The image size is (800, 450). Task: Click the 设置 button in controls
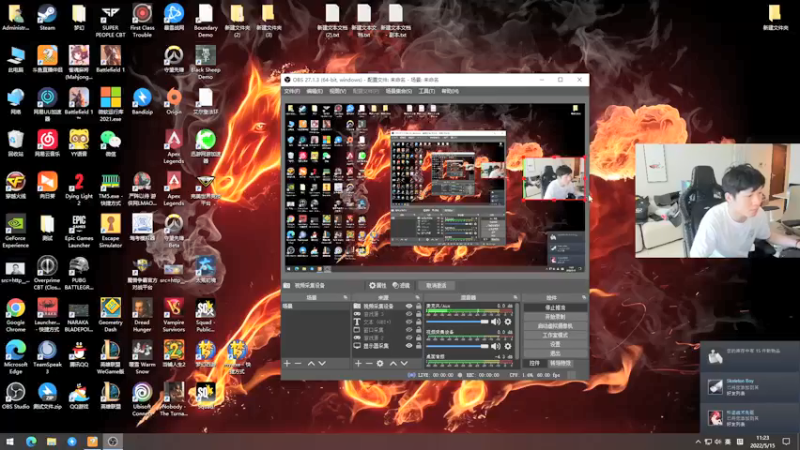554,344
